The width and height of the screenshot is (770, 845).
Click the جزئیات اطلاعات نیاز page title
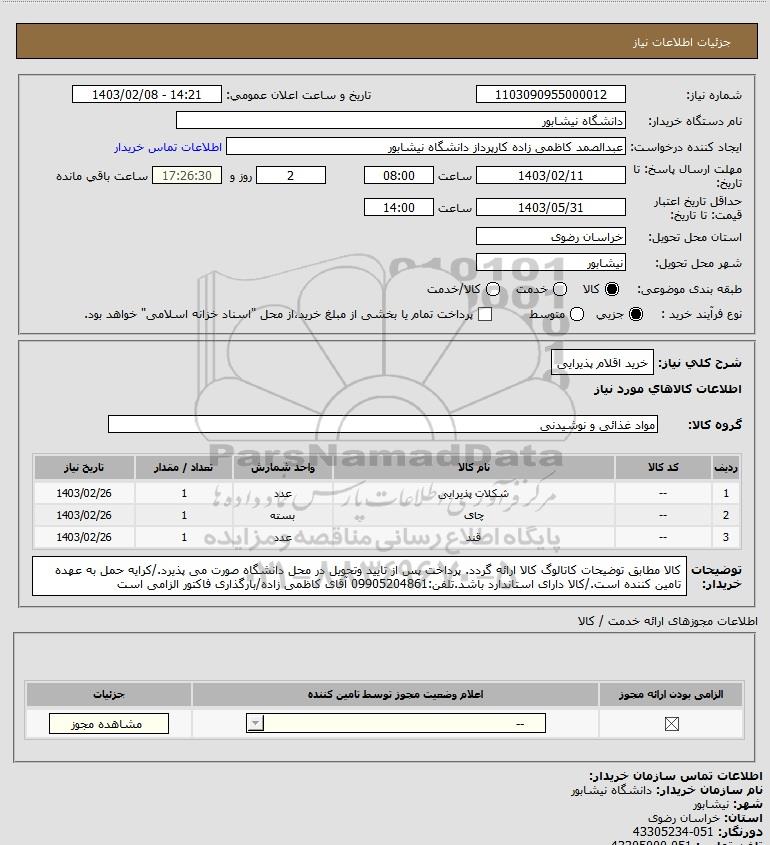(x=682, y=42)
